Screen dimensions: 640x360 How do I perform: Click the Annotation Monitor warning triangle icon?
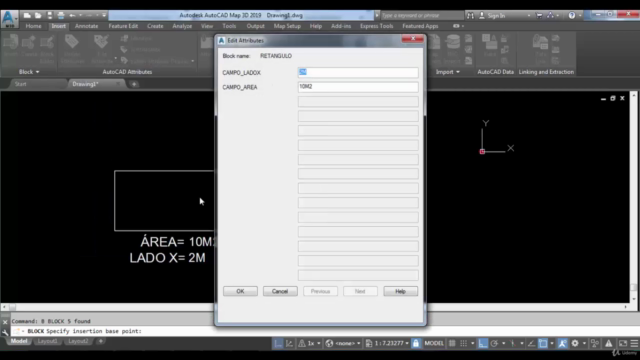[609, 344]
